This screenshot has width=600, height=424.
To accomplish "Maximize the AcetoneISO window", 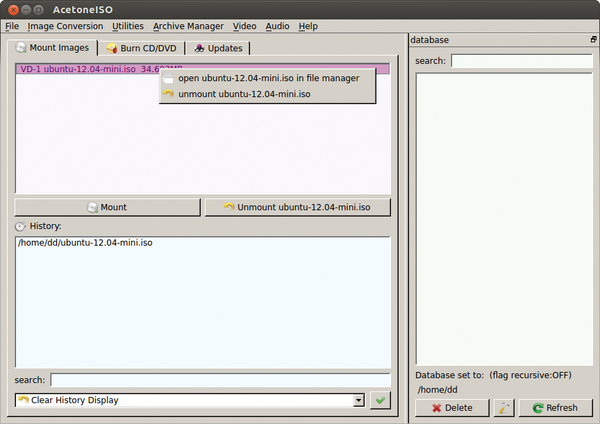I will [39, 10].
